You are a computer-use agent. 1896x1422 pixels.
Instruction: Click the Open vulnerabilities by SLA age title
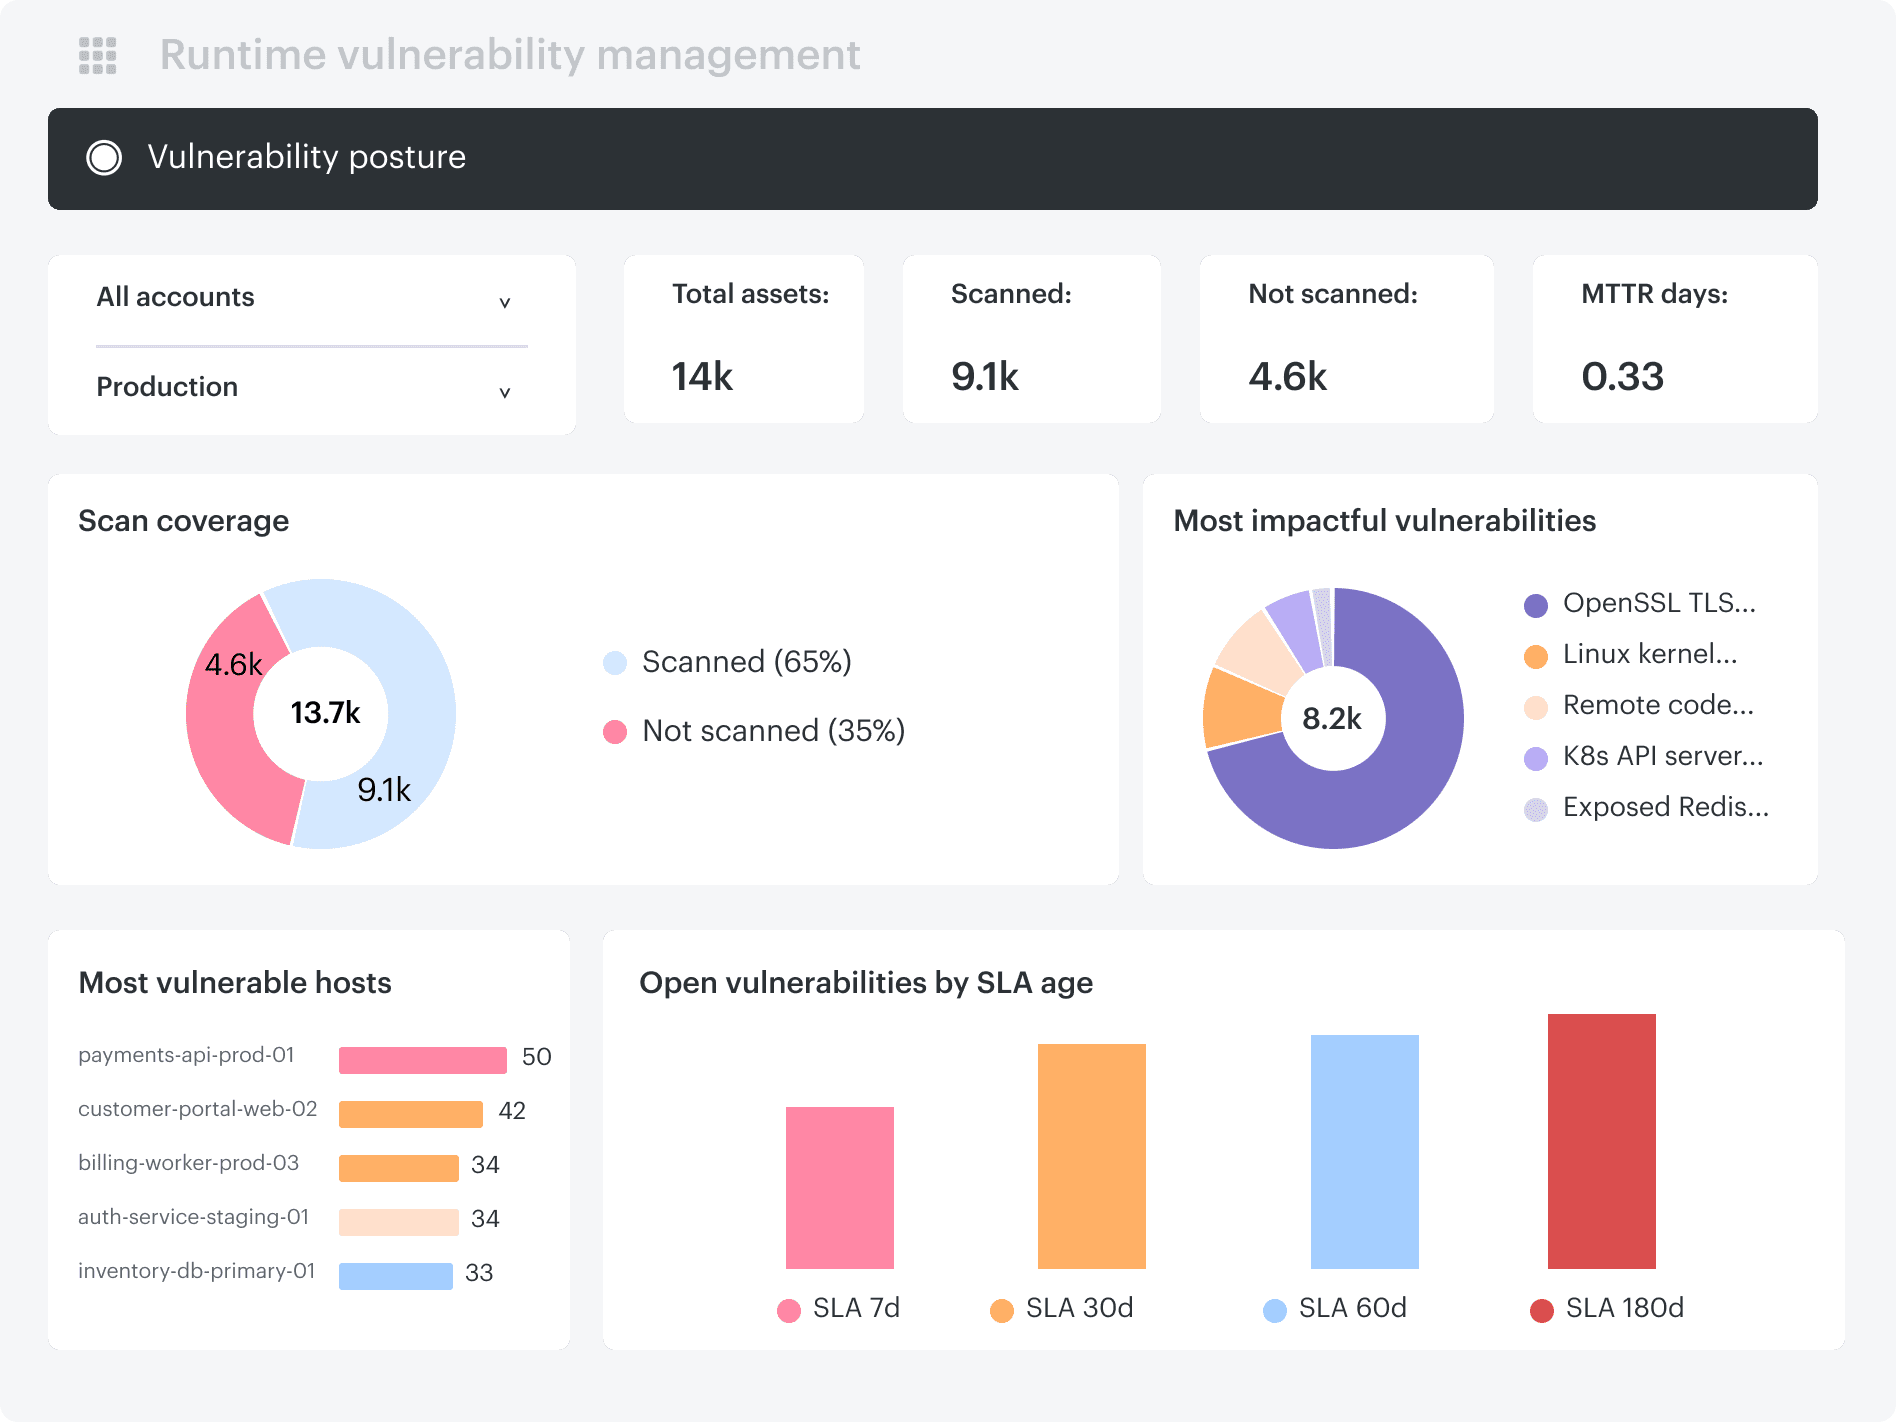coord(866,983)
